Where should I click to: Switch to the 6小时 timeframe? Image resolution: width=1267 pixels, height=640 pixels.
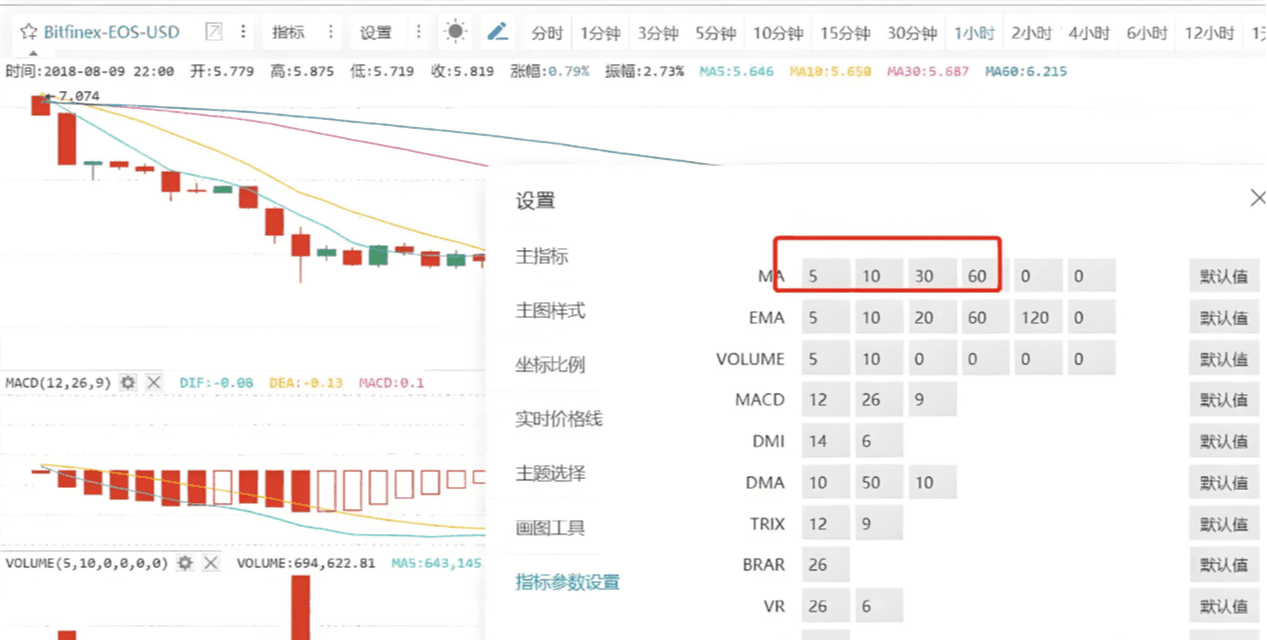click(x=1147, y=33)
